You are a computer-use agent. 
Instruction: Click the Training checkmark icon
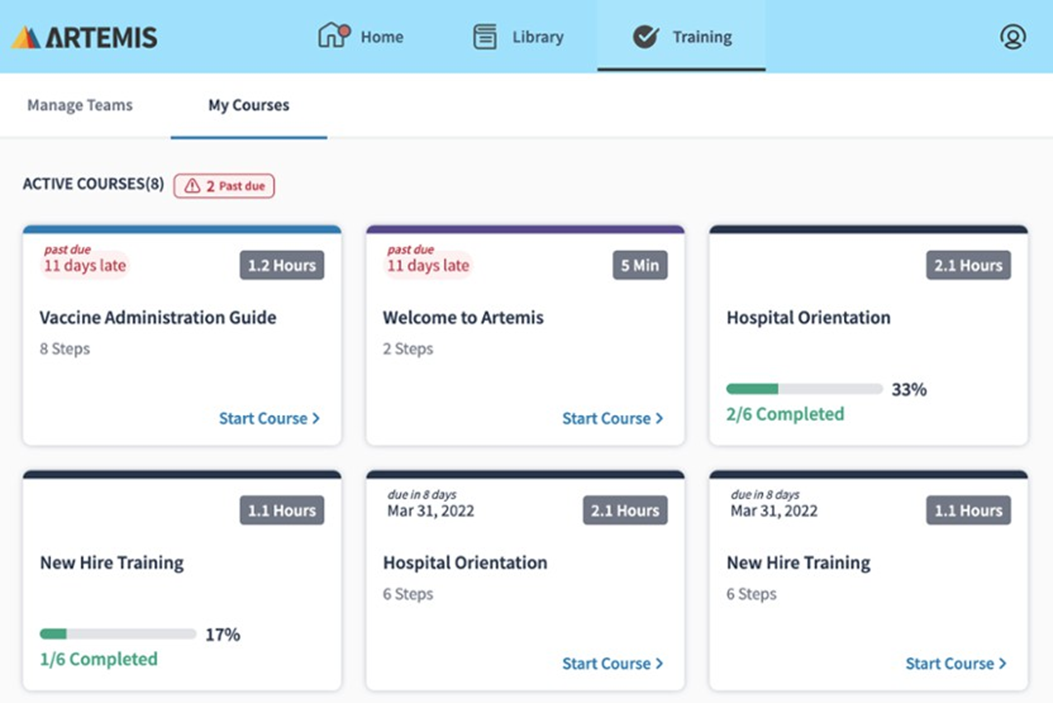(x=645, y=37)
